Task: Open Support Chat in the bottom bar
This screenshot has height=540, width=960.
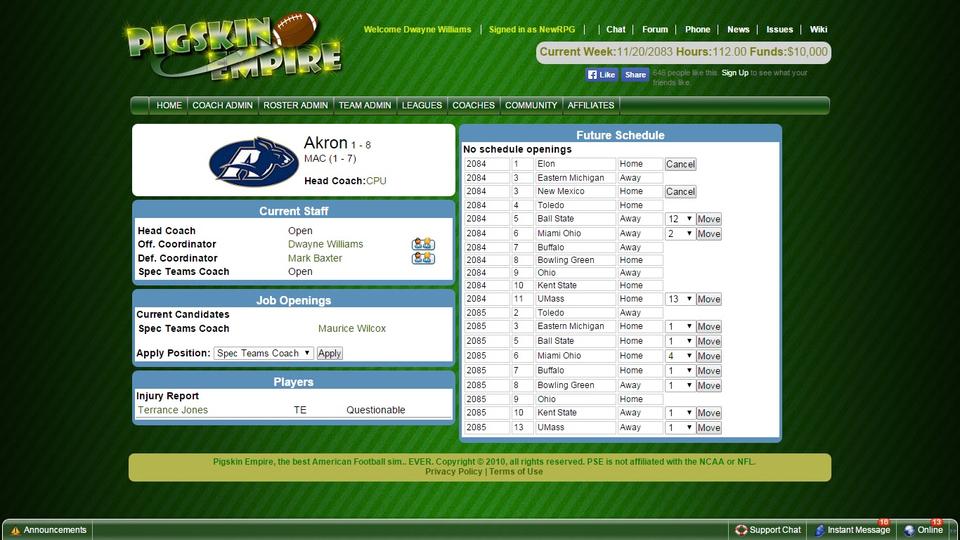Action: pyautogui.click(x=768, y=530)
